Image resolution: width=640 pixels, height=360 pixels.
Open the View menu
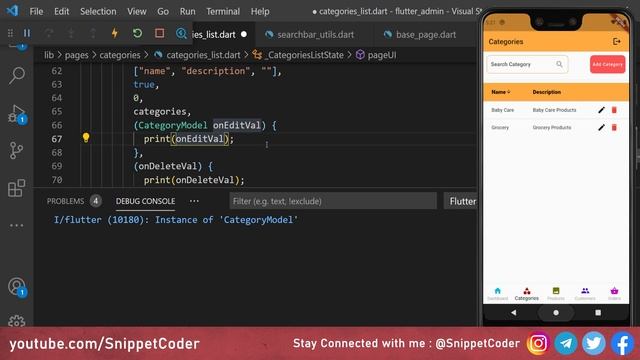coord(136,11)
